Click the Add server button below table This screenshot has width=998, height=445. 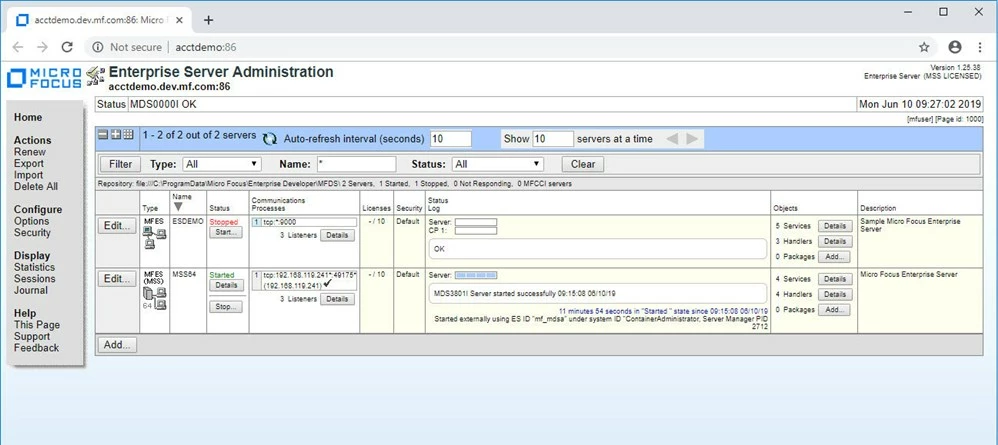tap(116, 345)
